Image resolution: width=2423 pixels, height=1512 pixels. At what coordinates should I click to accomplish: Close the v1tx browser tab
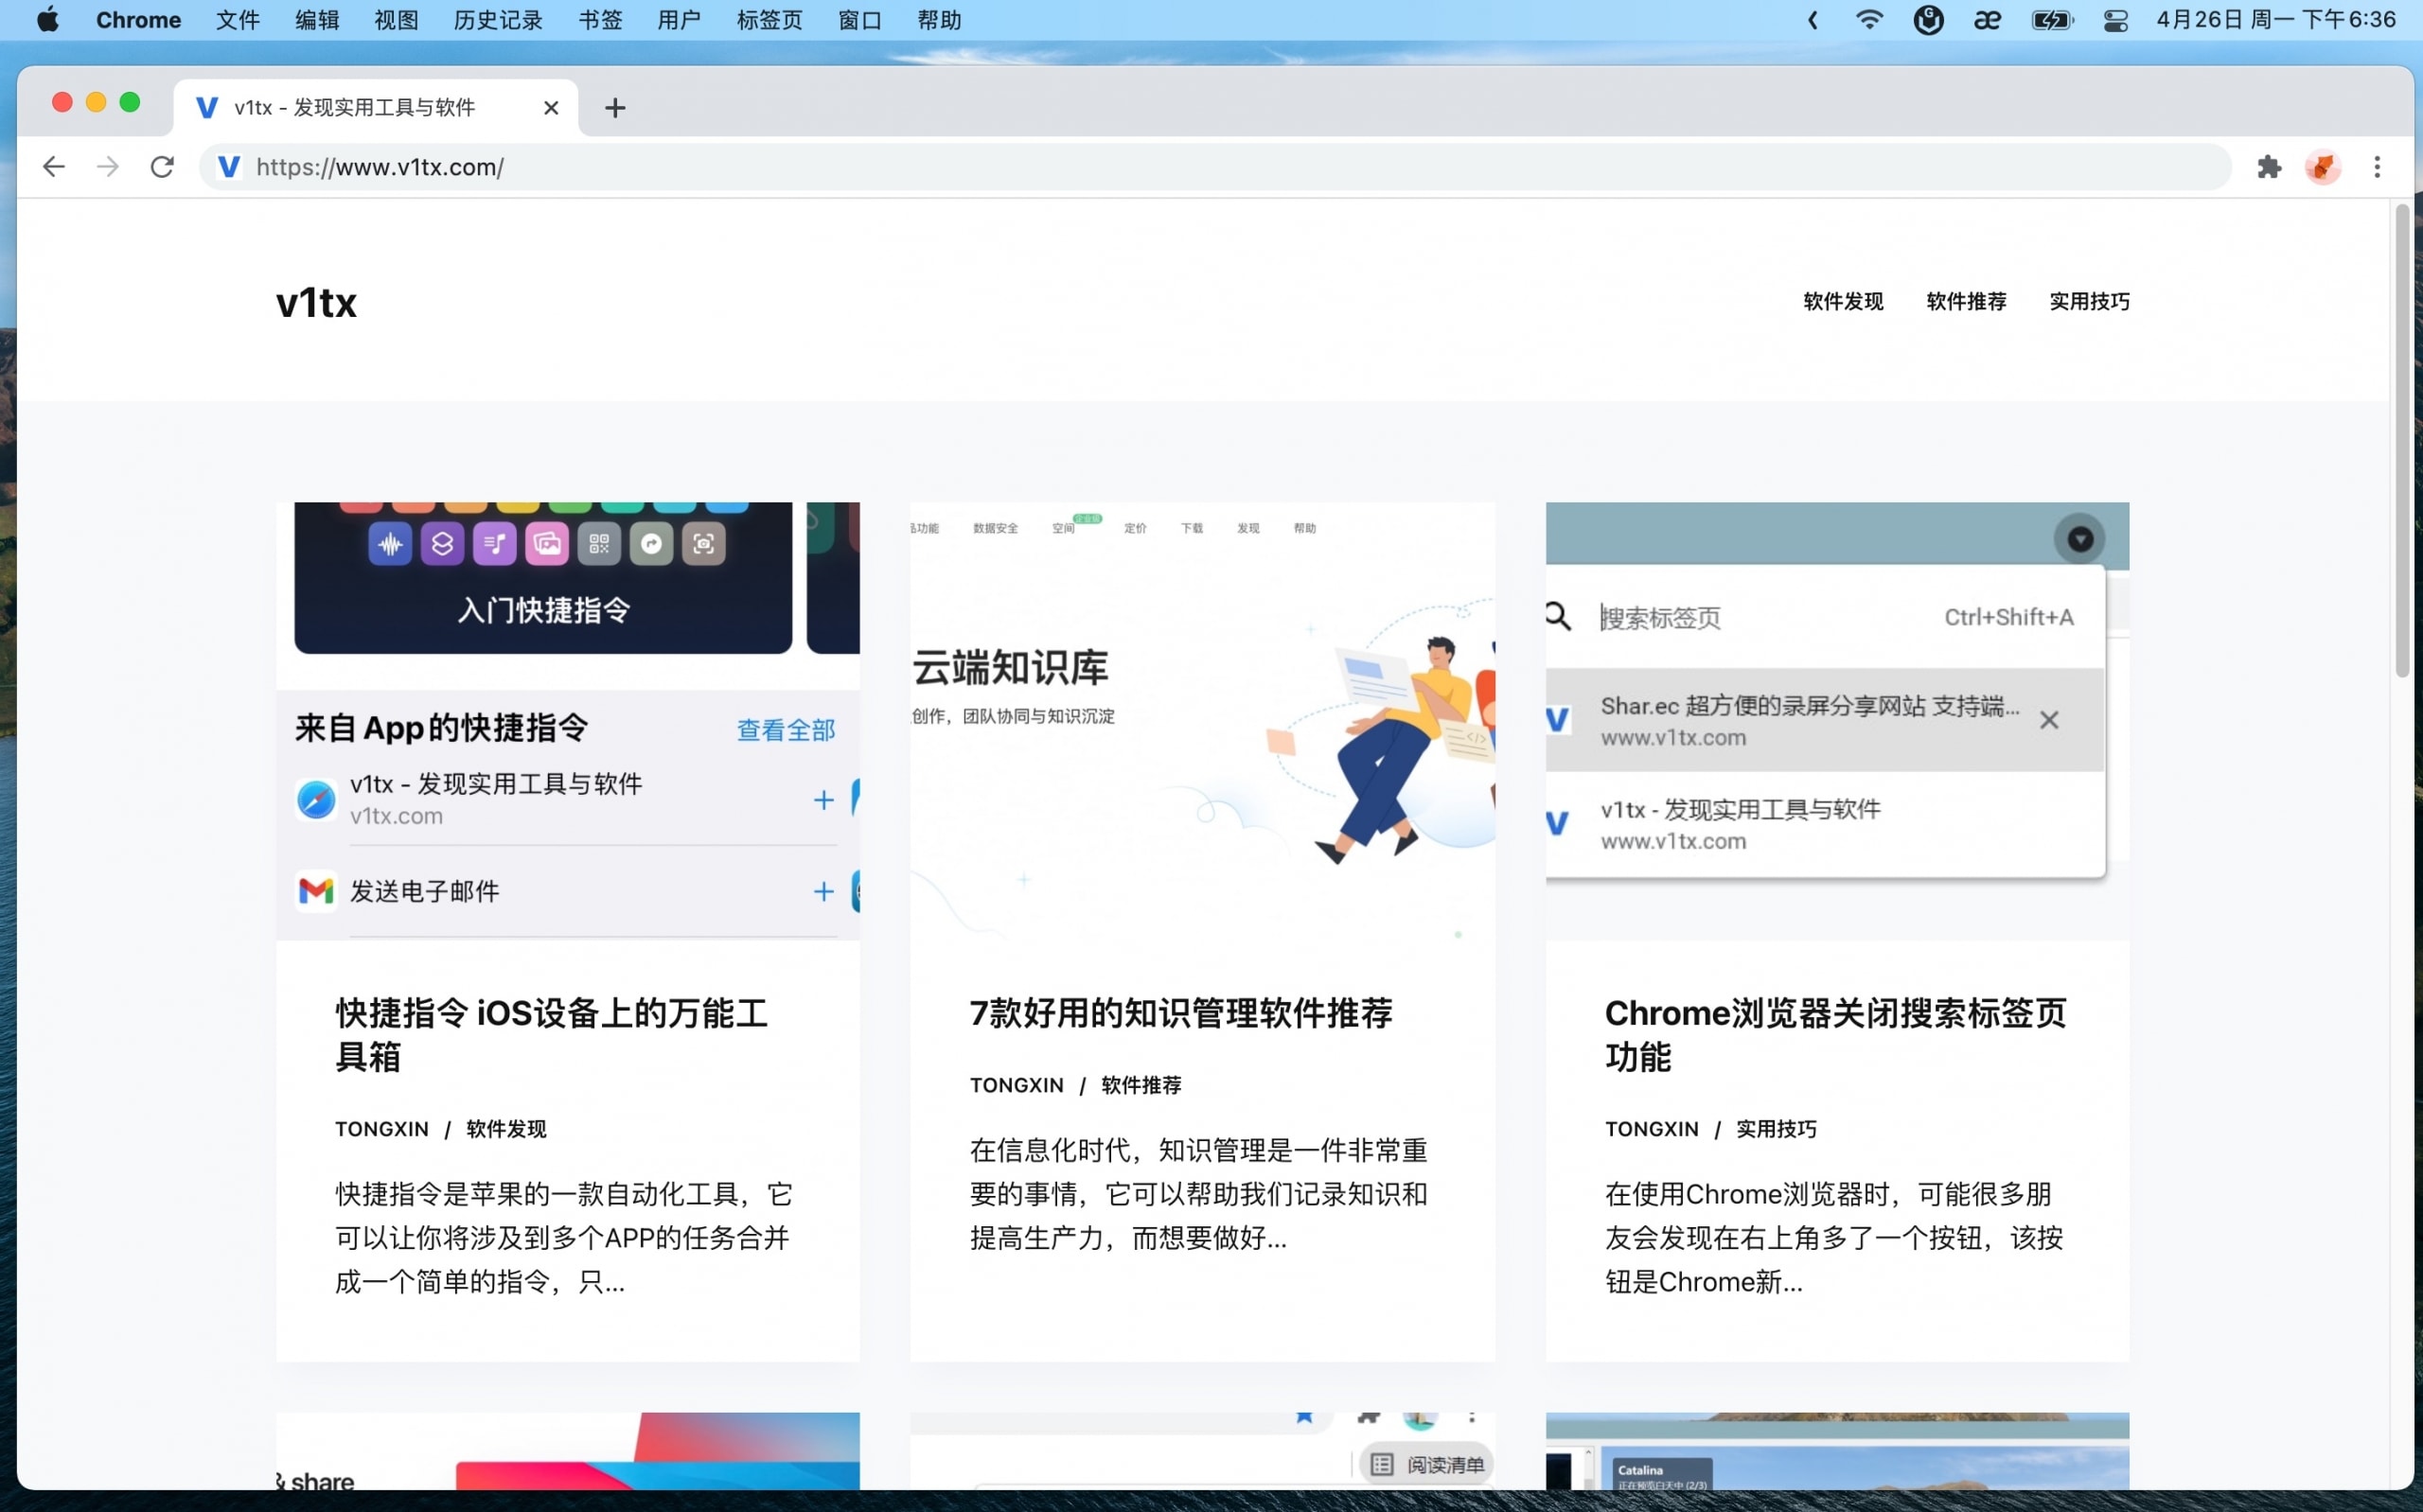551,108
